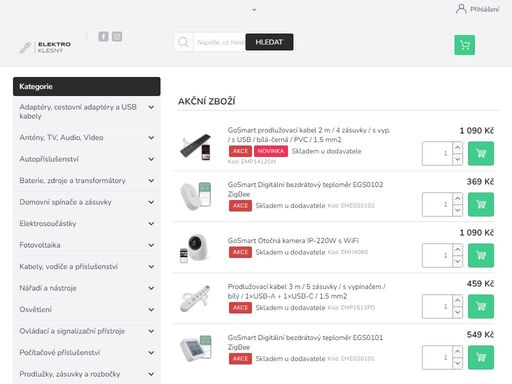This screenshot has height=384, width=512.
Task: Add GoSmart teploměr EGS0102 to cart
Action: (481, 204)
